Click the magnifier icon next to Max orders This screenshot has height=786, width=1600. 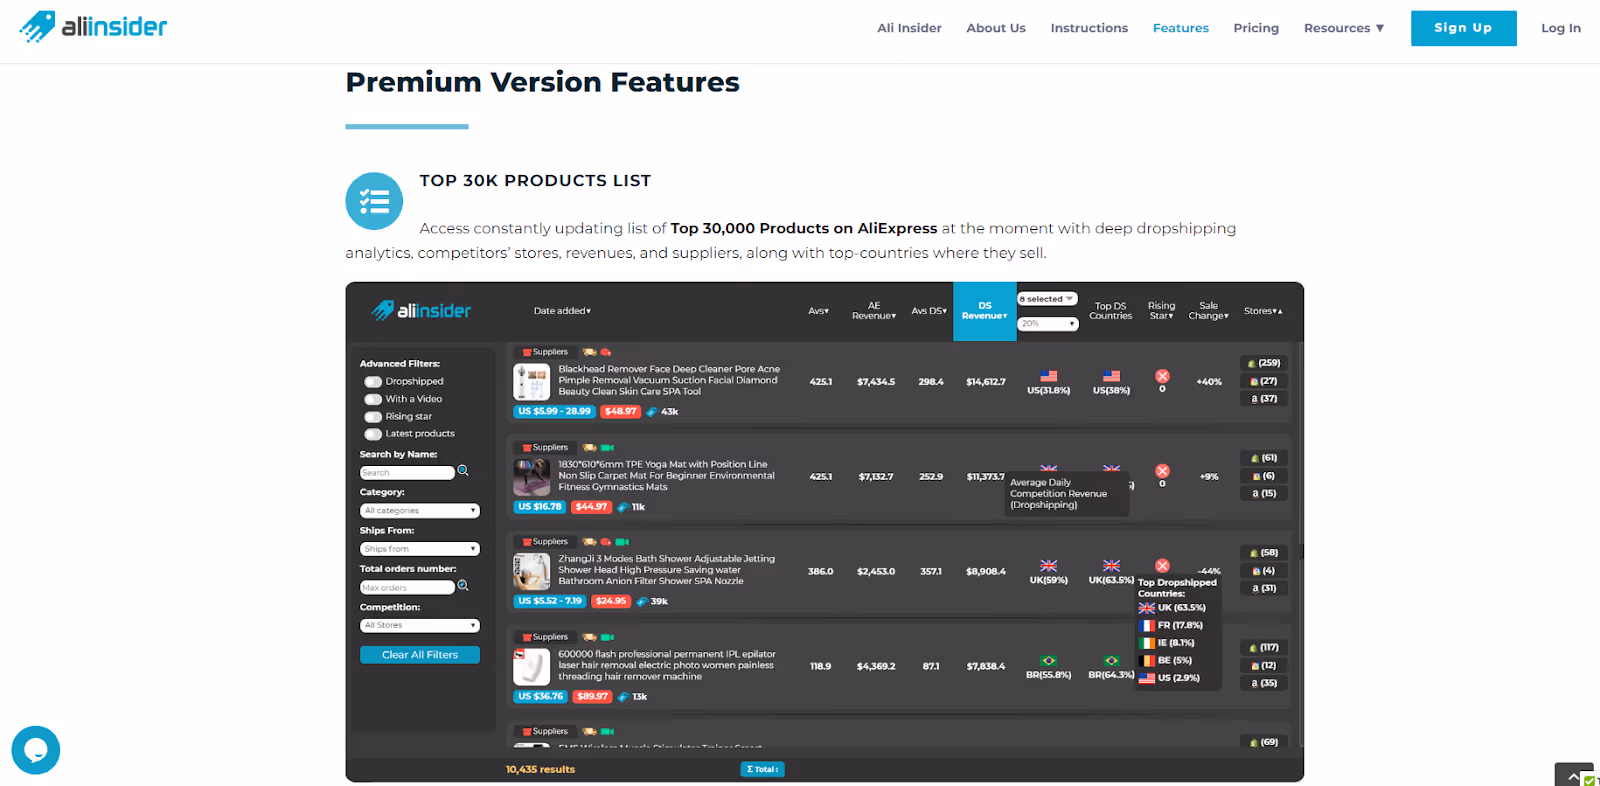coord(463,586)
